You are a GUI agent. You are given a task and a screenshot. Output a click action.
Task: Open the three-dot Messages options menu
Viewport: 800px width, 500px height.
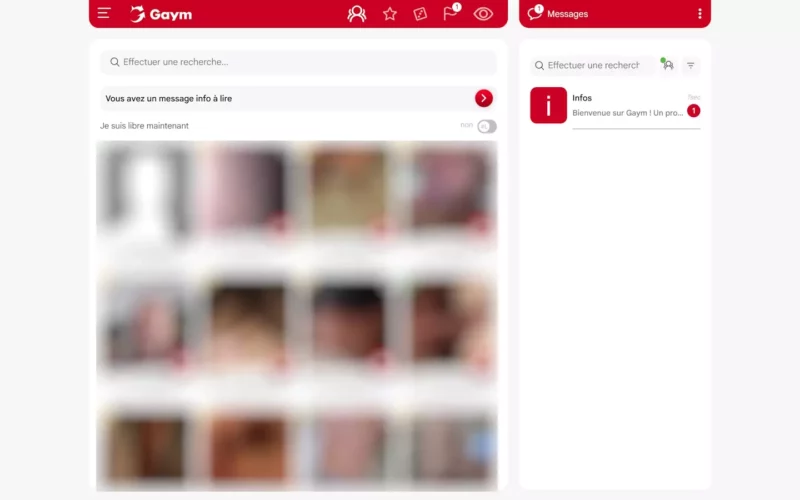(699, 14)
